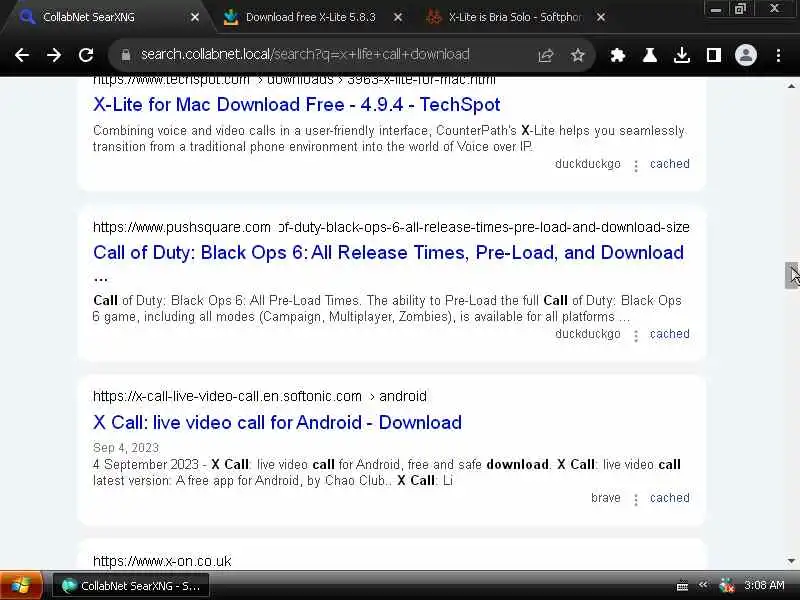Switch to CollabNet SearXNG tab
The height and width of the screenshot is (600, 800).
click(x=107, y=17)
